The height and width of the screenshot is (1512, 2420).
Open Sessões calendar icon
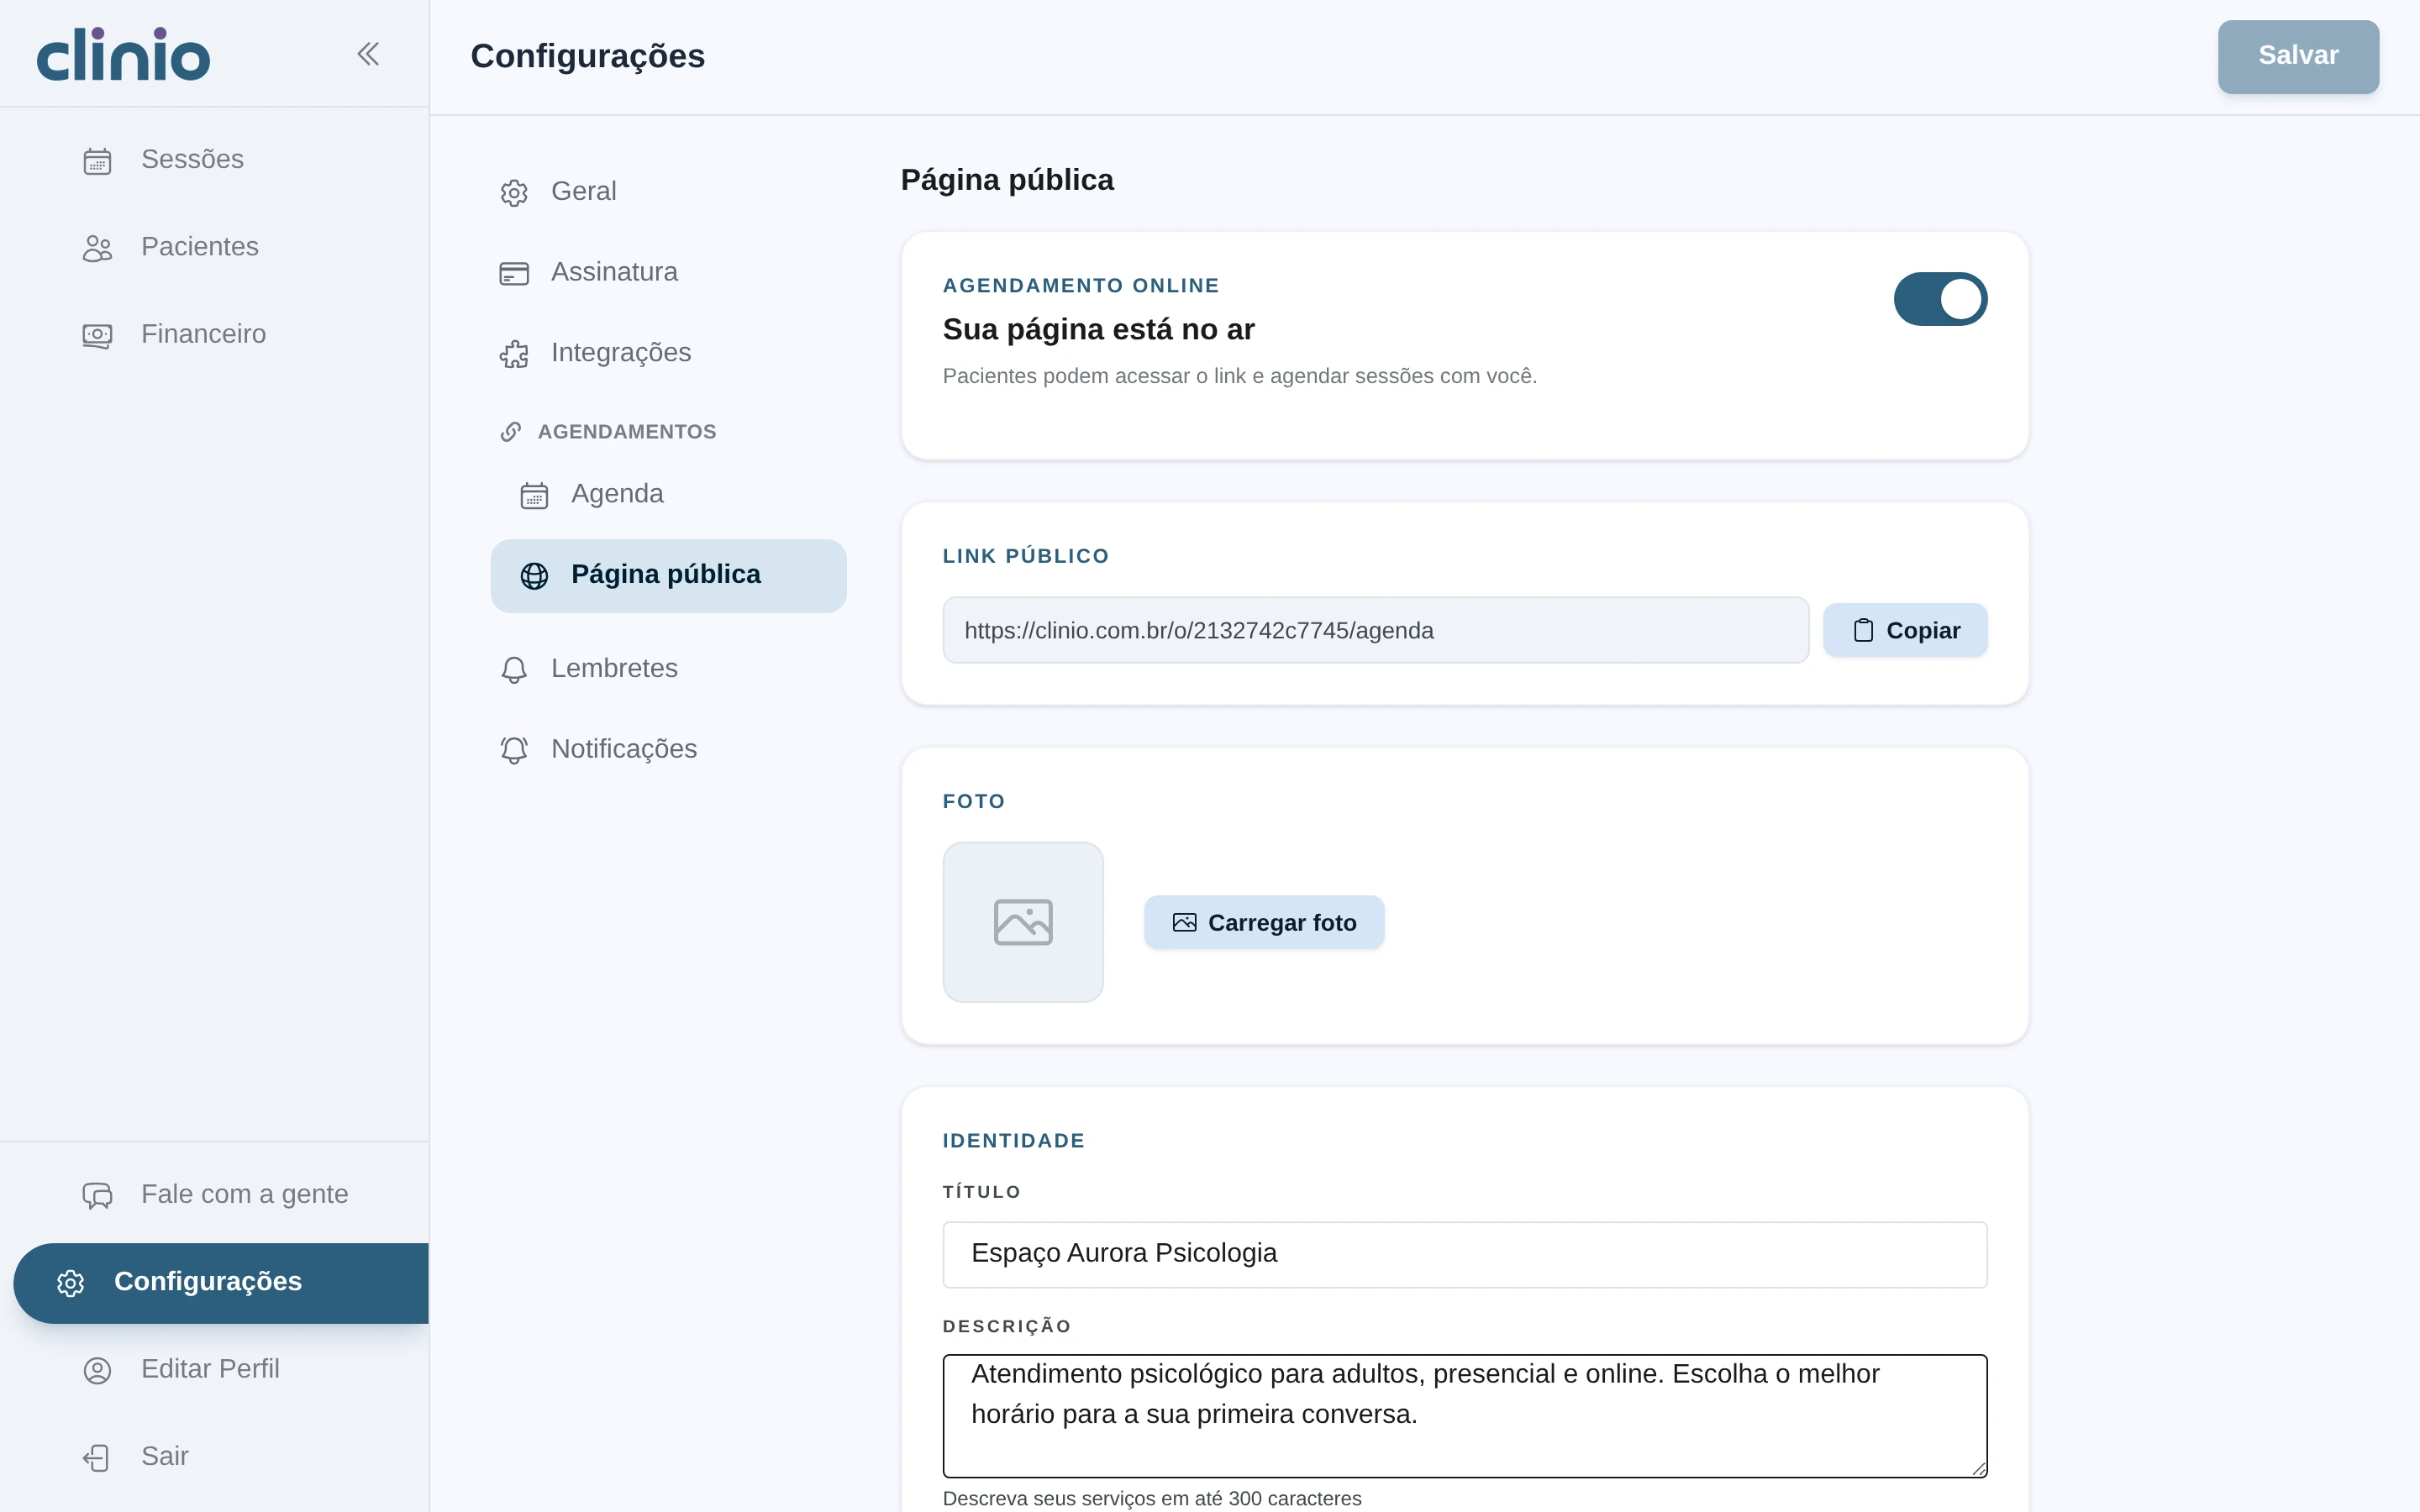(x=97, y=161)
